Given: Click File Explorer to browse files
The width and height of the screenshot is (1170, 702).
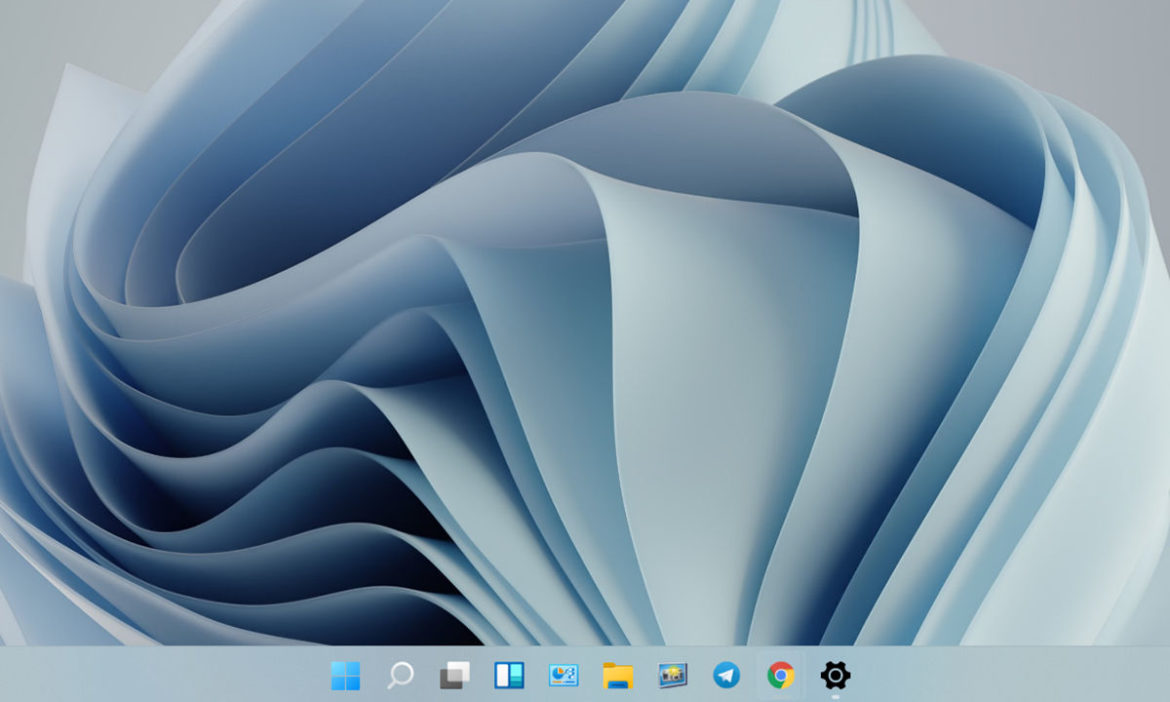Looking at the screenshot, I should coord(617,677).
